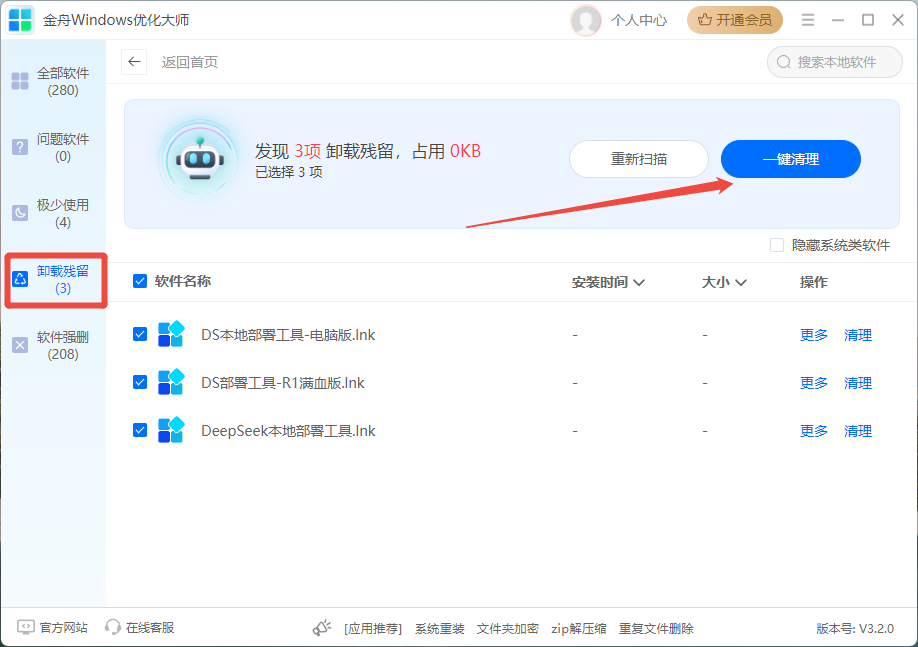Click the 官方网站 monitor icon

(26, 627)
